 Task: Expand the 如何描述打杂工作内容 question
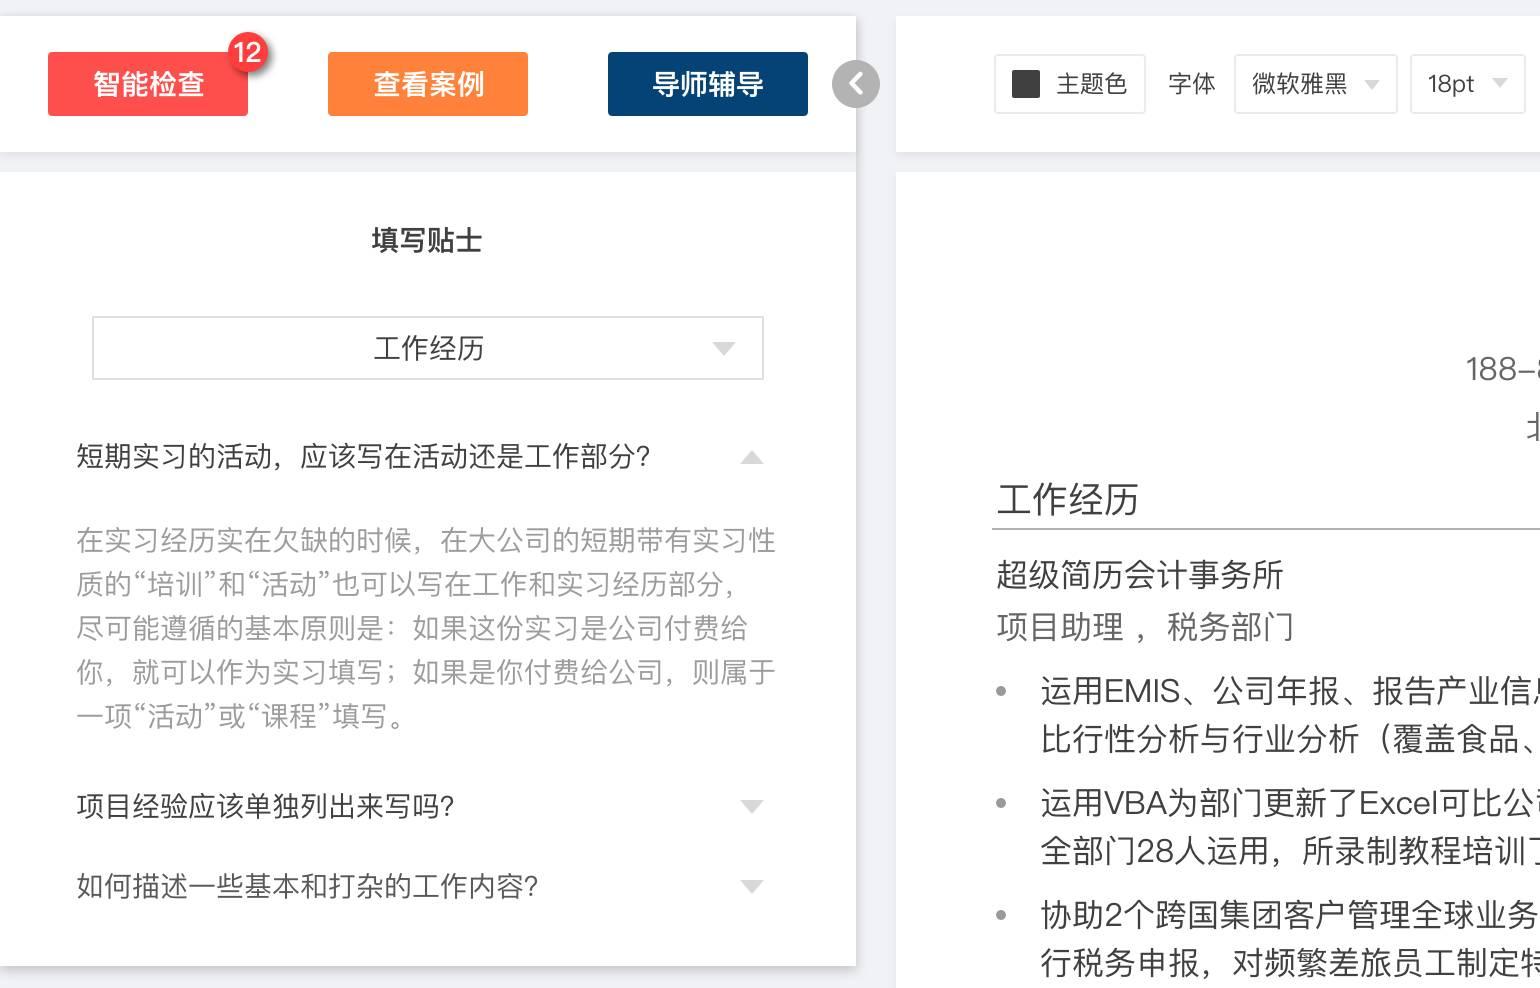point(752,886)
